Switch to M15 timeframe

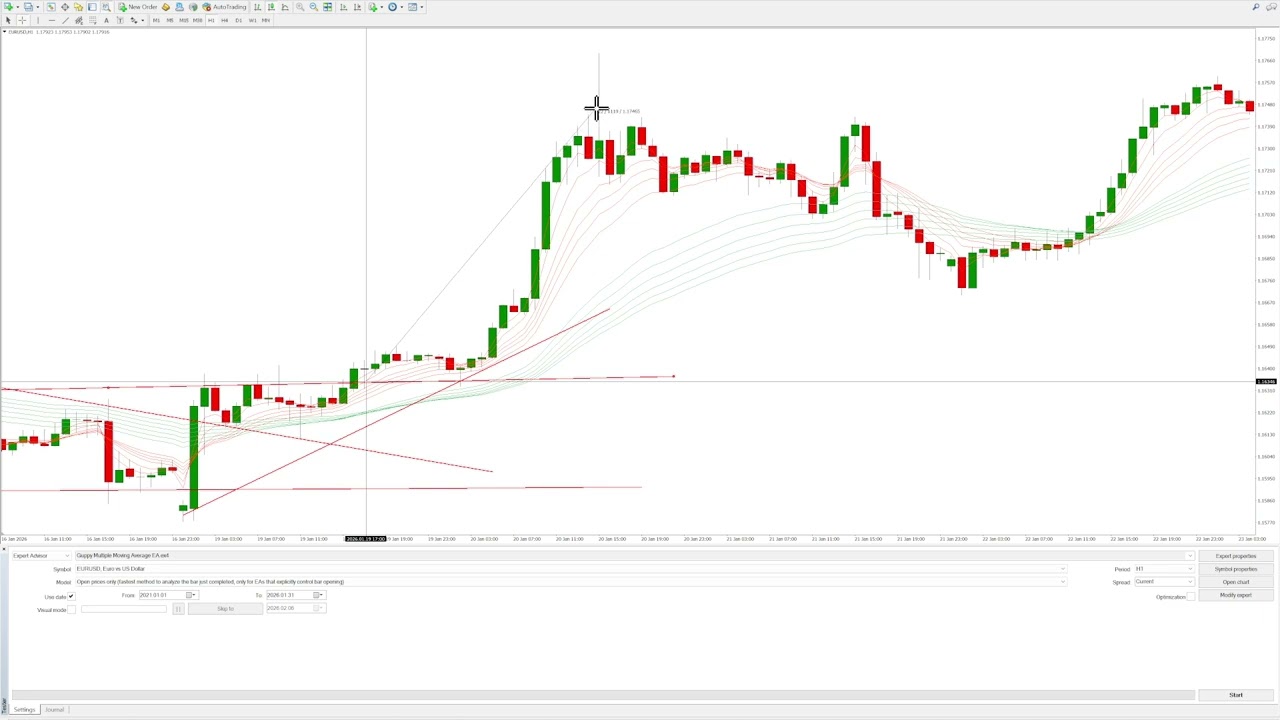(184, 20)
